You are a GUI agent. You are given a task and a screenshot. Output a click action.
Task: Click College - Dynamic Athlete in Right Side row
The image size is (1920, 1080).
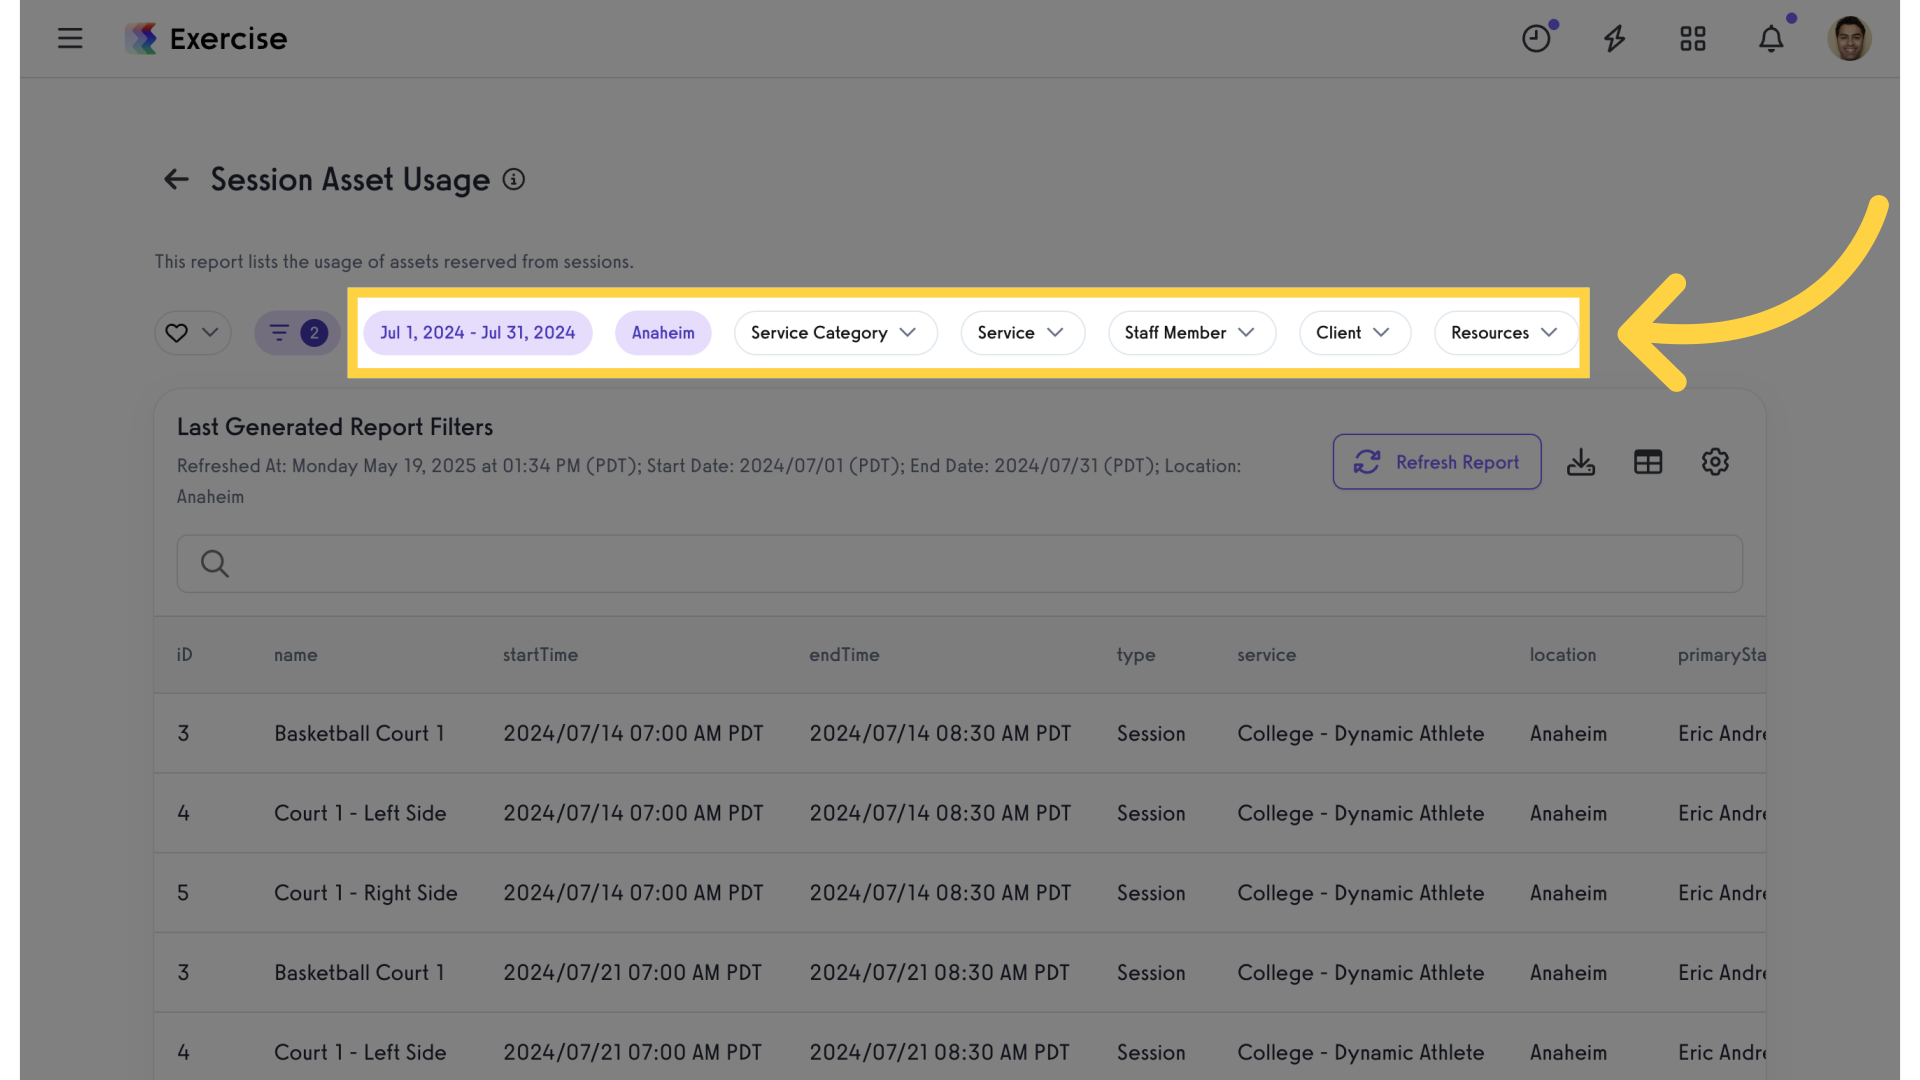pos(1361,893)
